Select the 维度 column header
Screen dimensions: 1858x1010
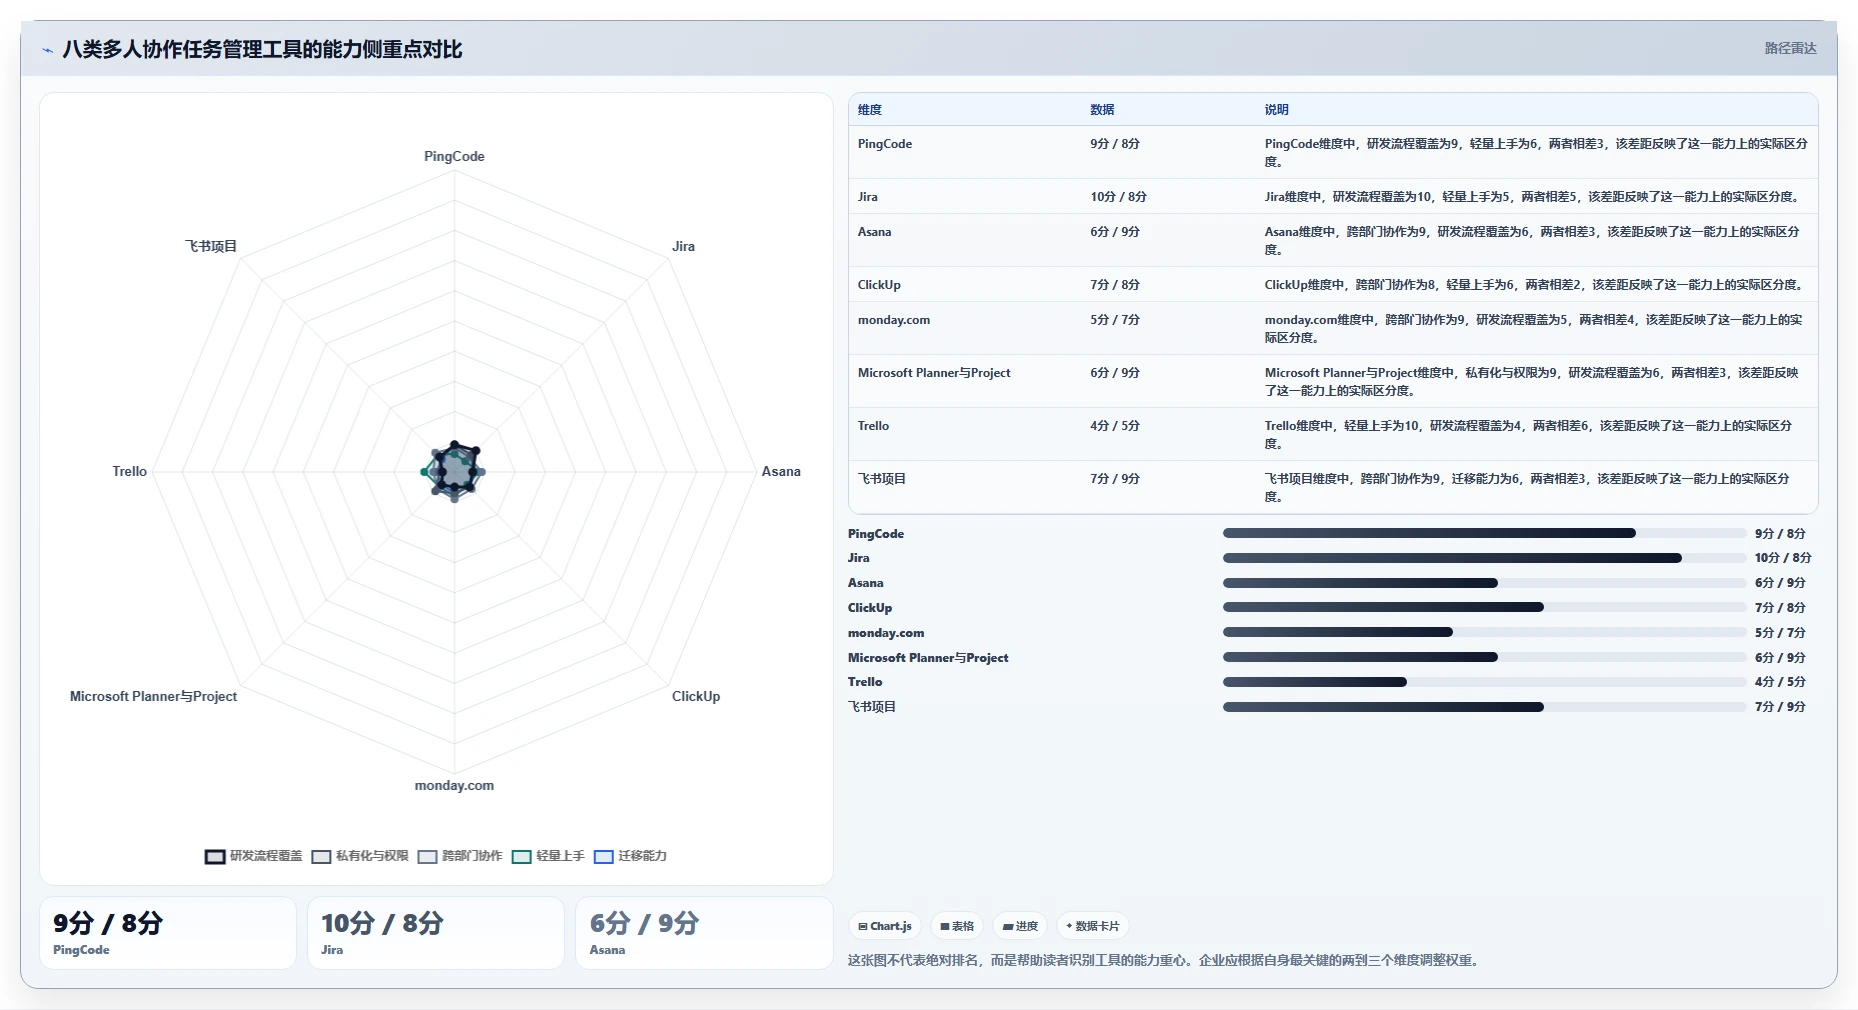click(x=870, y=110)
